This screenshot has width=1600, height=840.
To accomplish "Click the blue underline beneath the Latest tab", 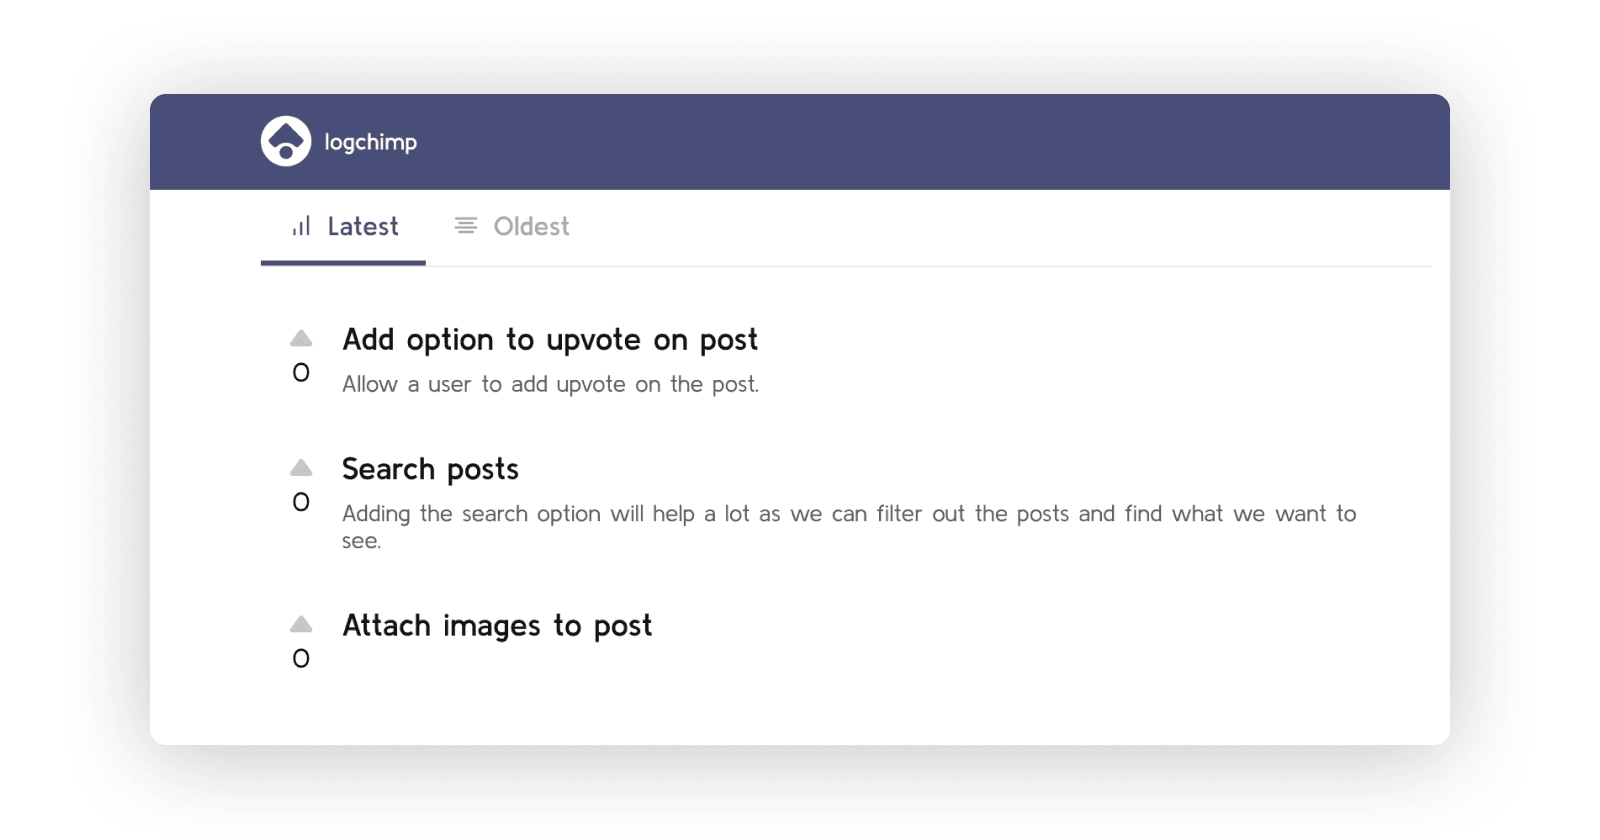I will click(343, 263).
